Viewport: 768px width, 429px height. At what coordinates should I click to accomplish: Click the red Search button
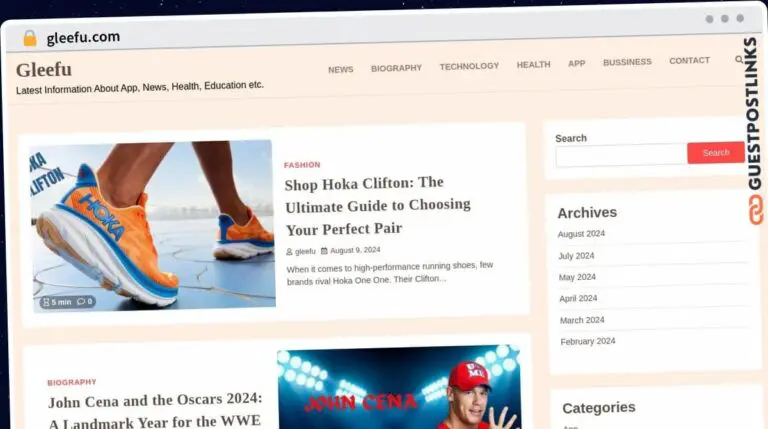[x=716, y=153]
